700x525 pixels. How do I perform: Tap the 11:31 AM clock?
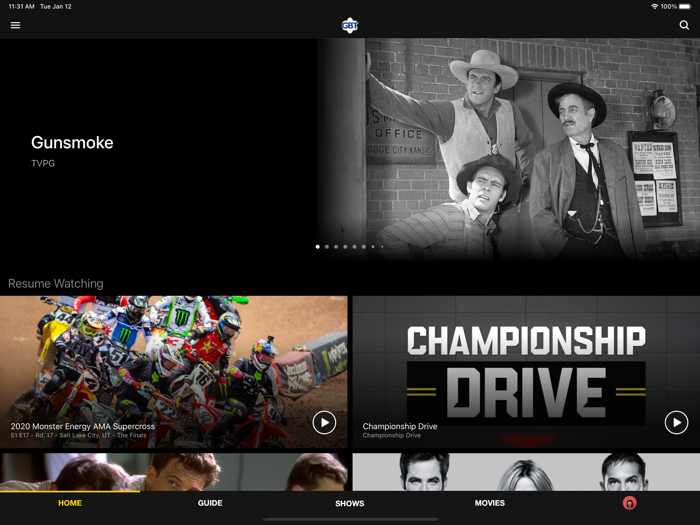pyautogui.click(x=21, y=6)
